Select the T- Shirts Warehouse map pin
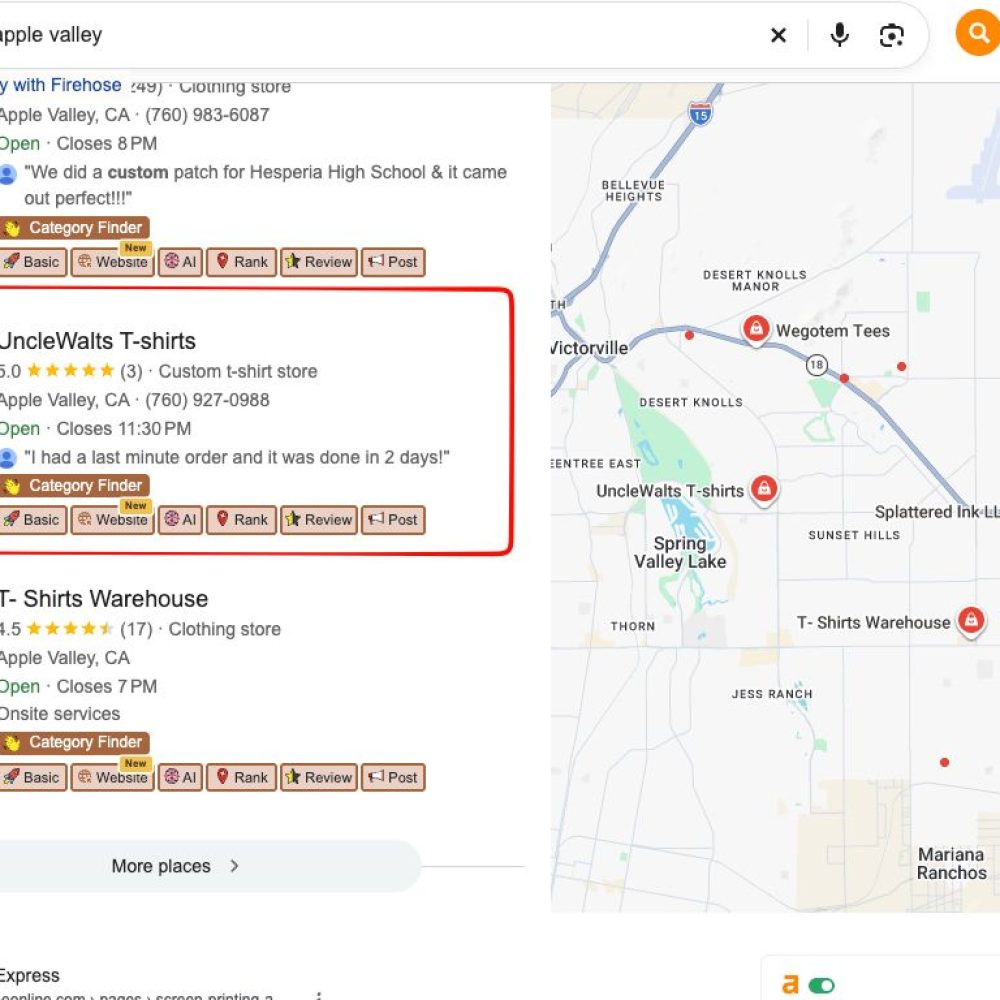The image size is (1000, 1000). 971,620
